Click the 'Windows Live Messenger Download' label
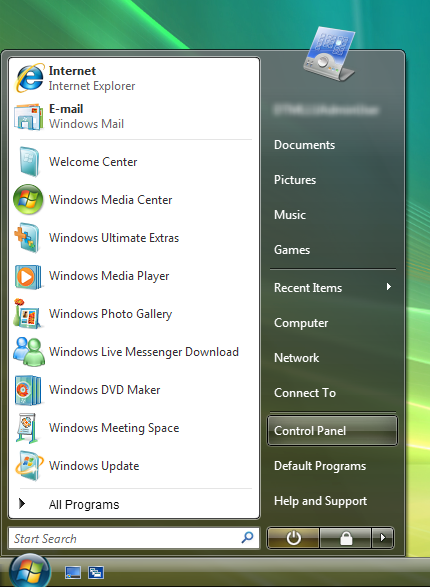Image resolution: width=430 pixels, height=587 pixels. (144, 352)
